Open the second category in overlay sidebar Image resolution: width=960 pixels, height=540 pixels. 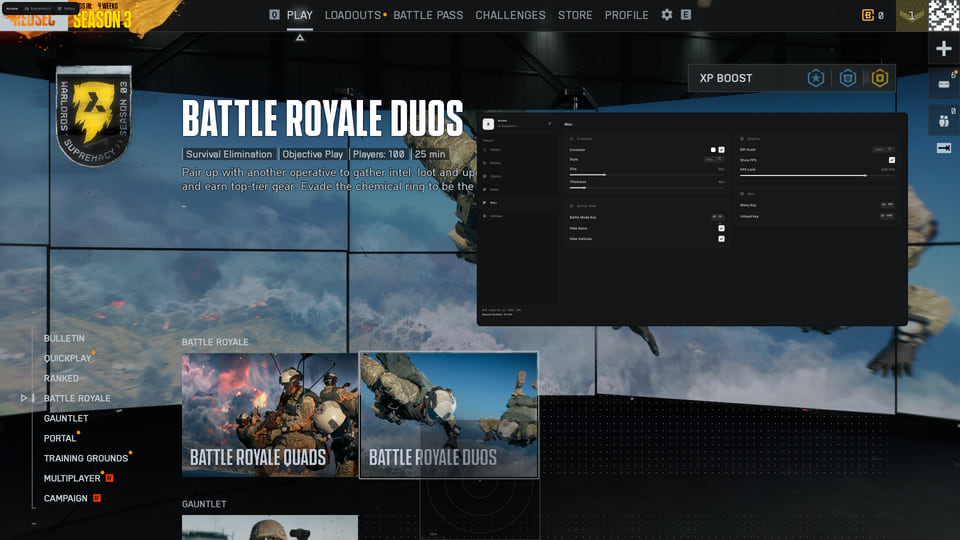point(516,163)
